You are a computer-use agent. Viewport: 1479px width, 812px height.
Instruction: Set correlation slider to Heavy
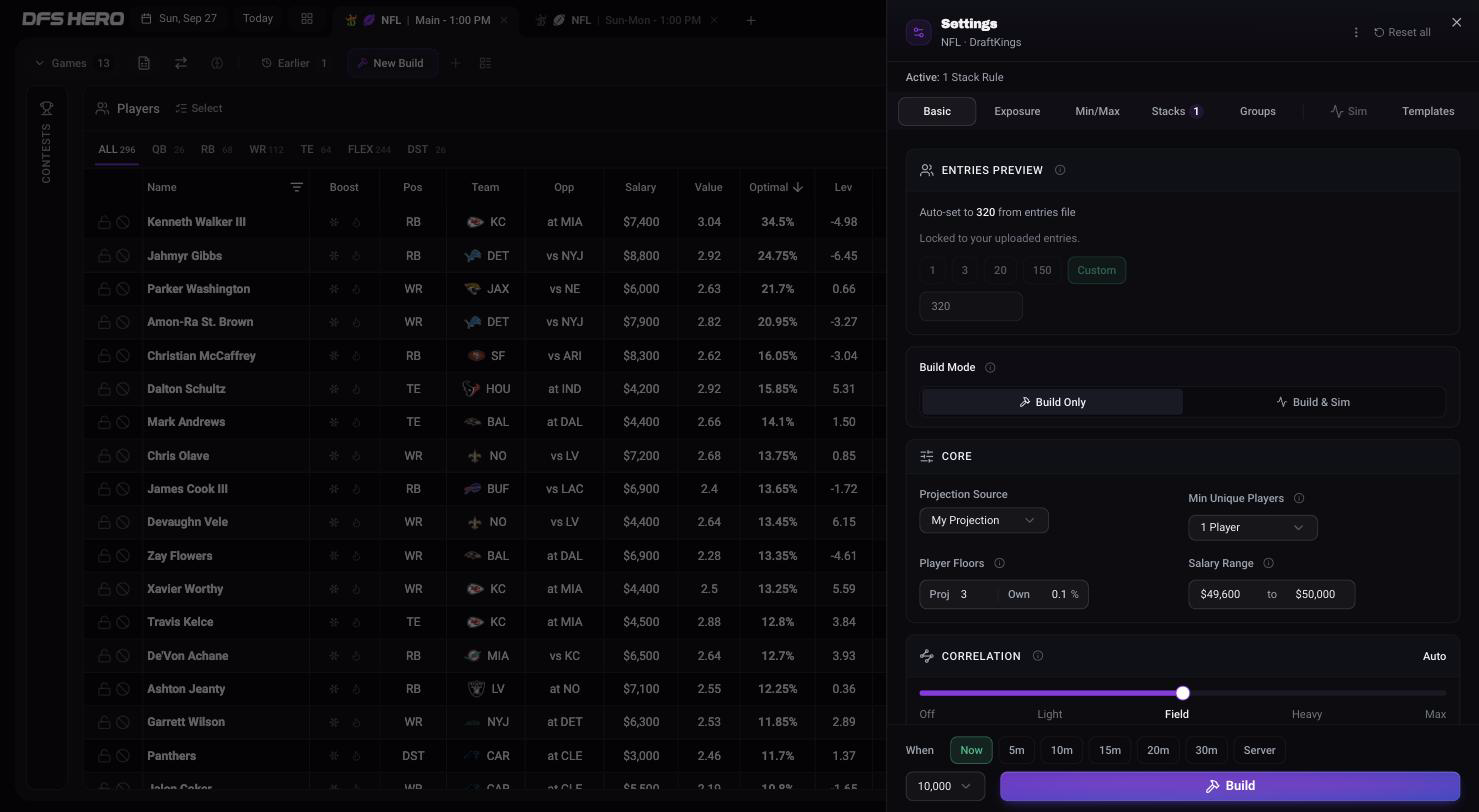click(x=1307, y=714)
